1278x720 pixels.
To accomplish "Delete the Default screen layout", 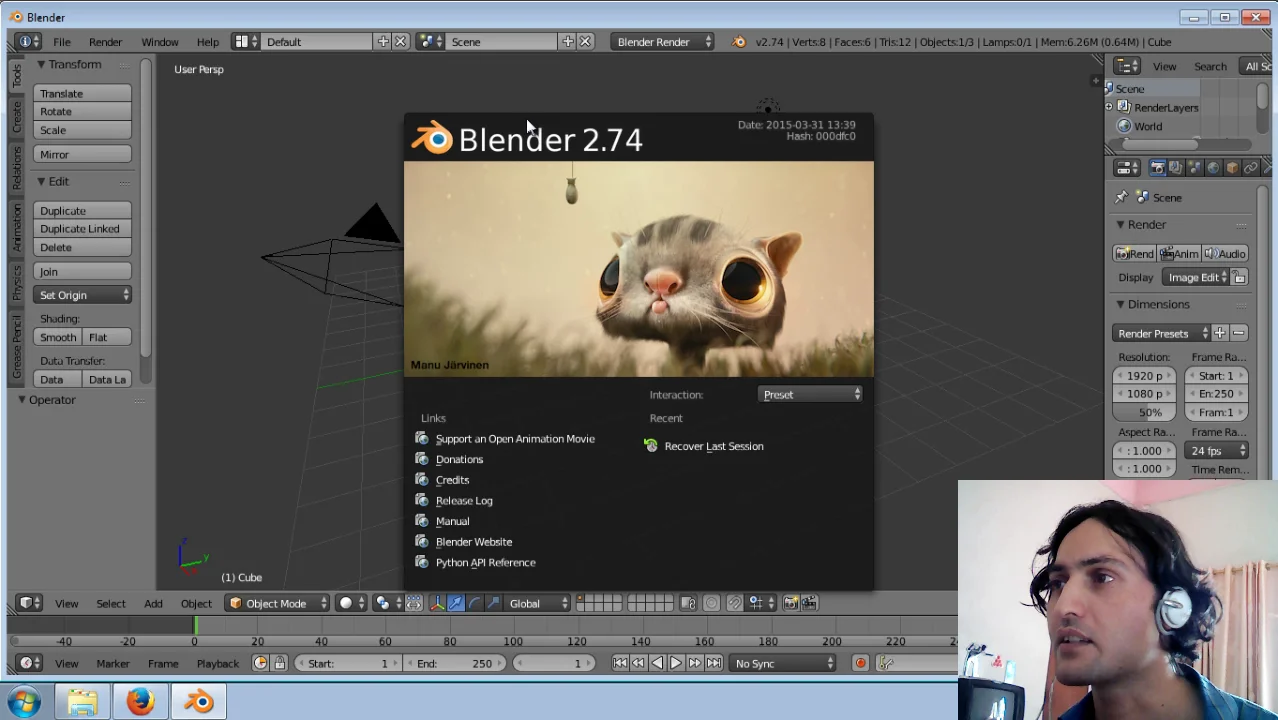I will point(401,41).
